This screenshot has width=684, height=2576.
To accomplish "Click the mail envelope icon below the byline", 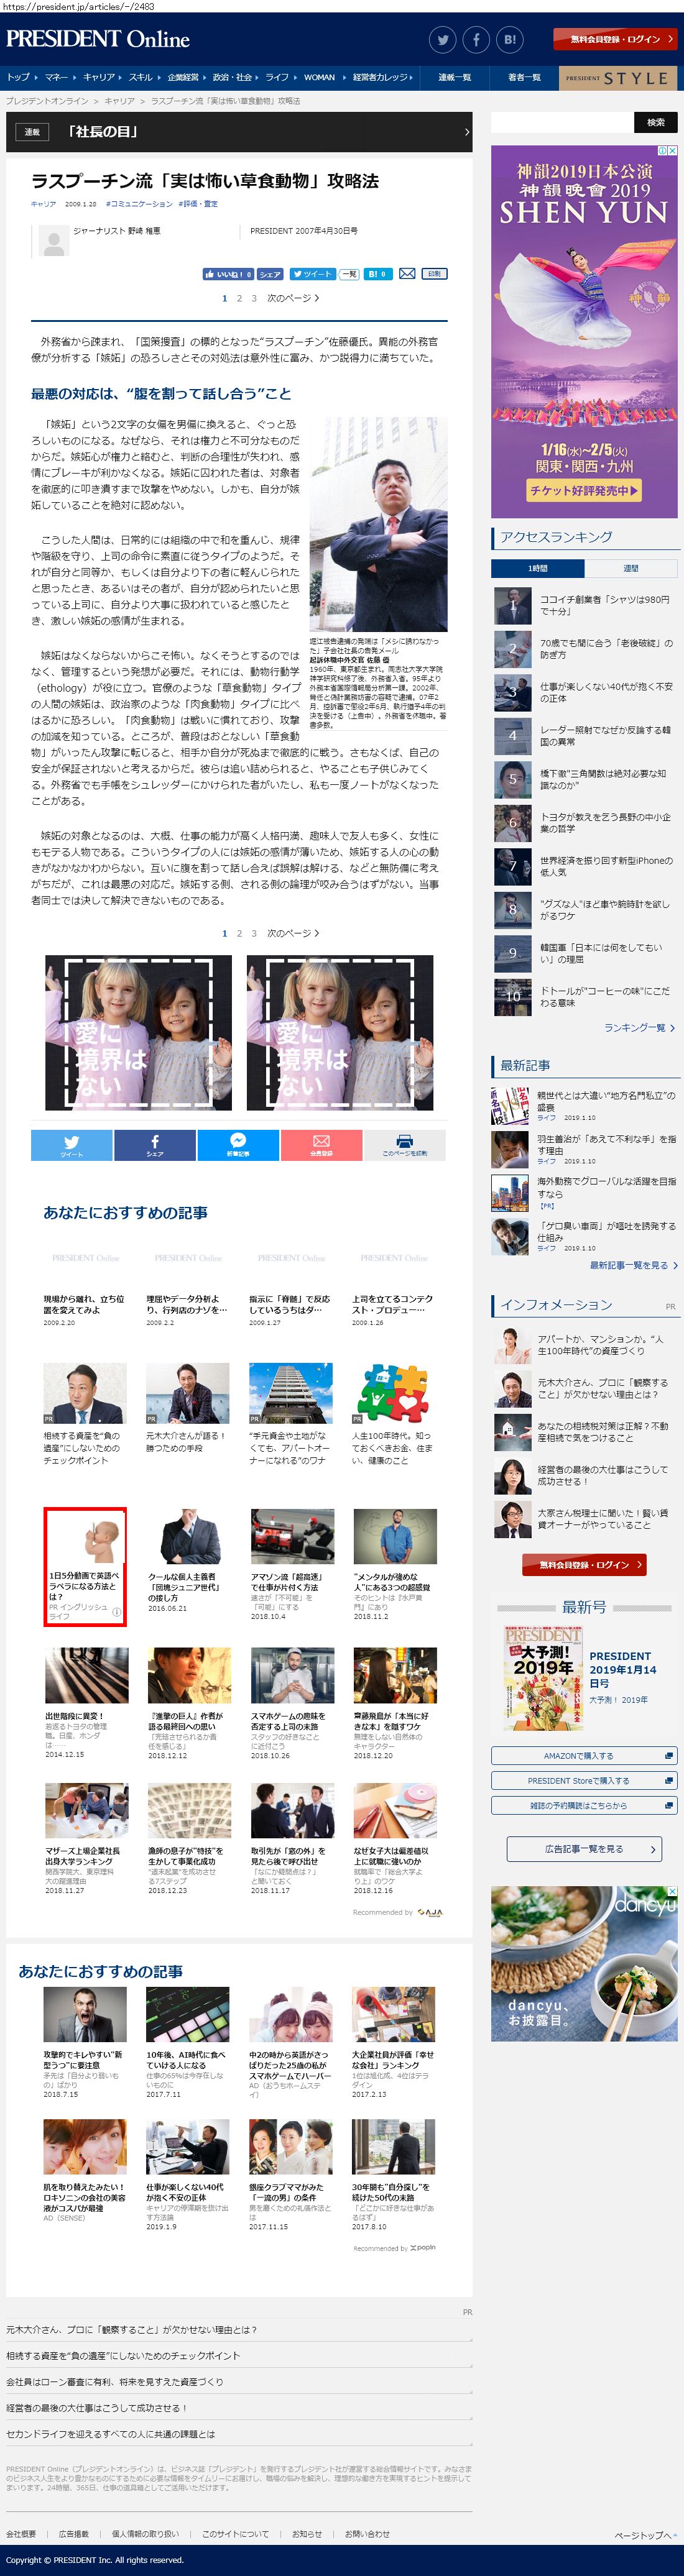I will coord(407,274).
